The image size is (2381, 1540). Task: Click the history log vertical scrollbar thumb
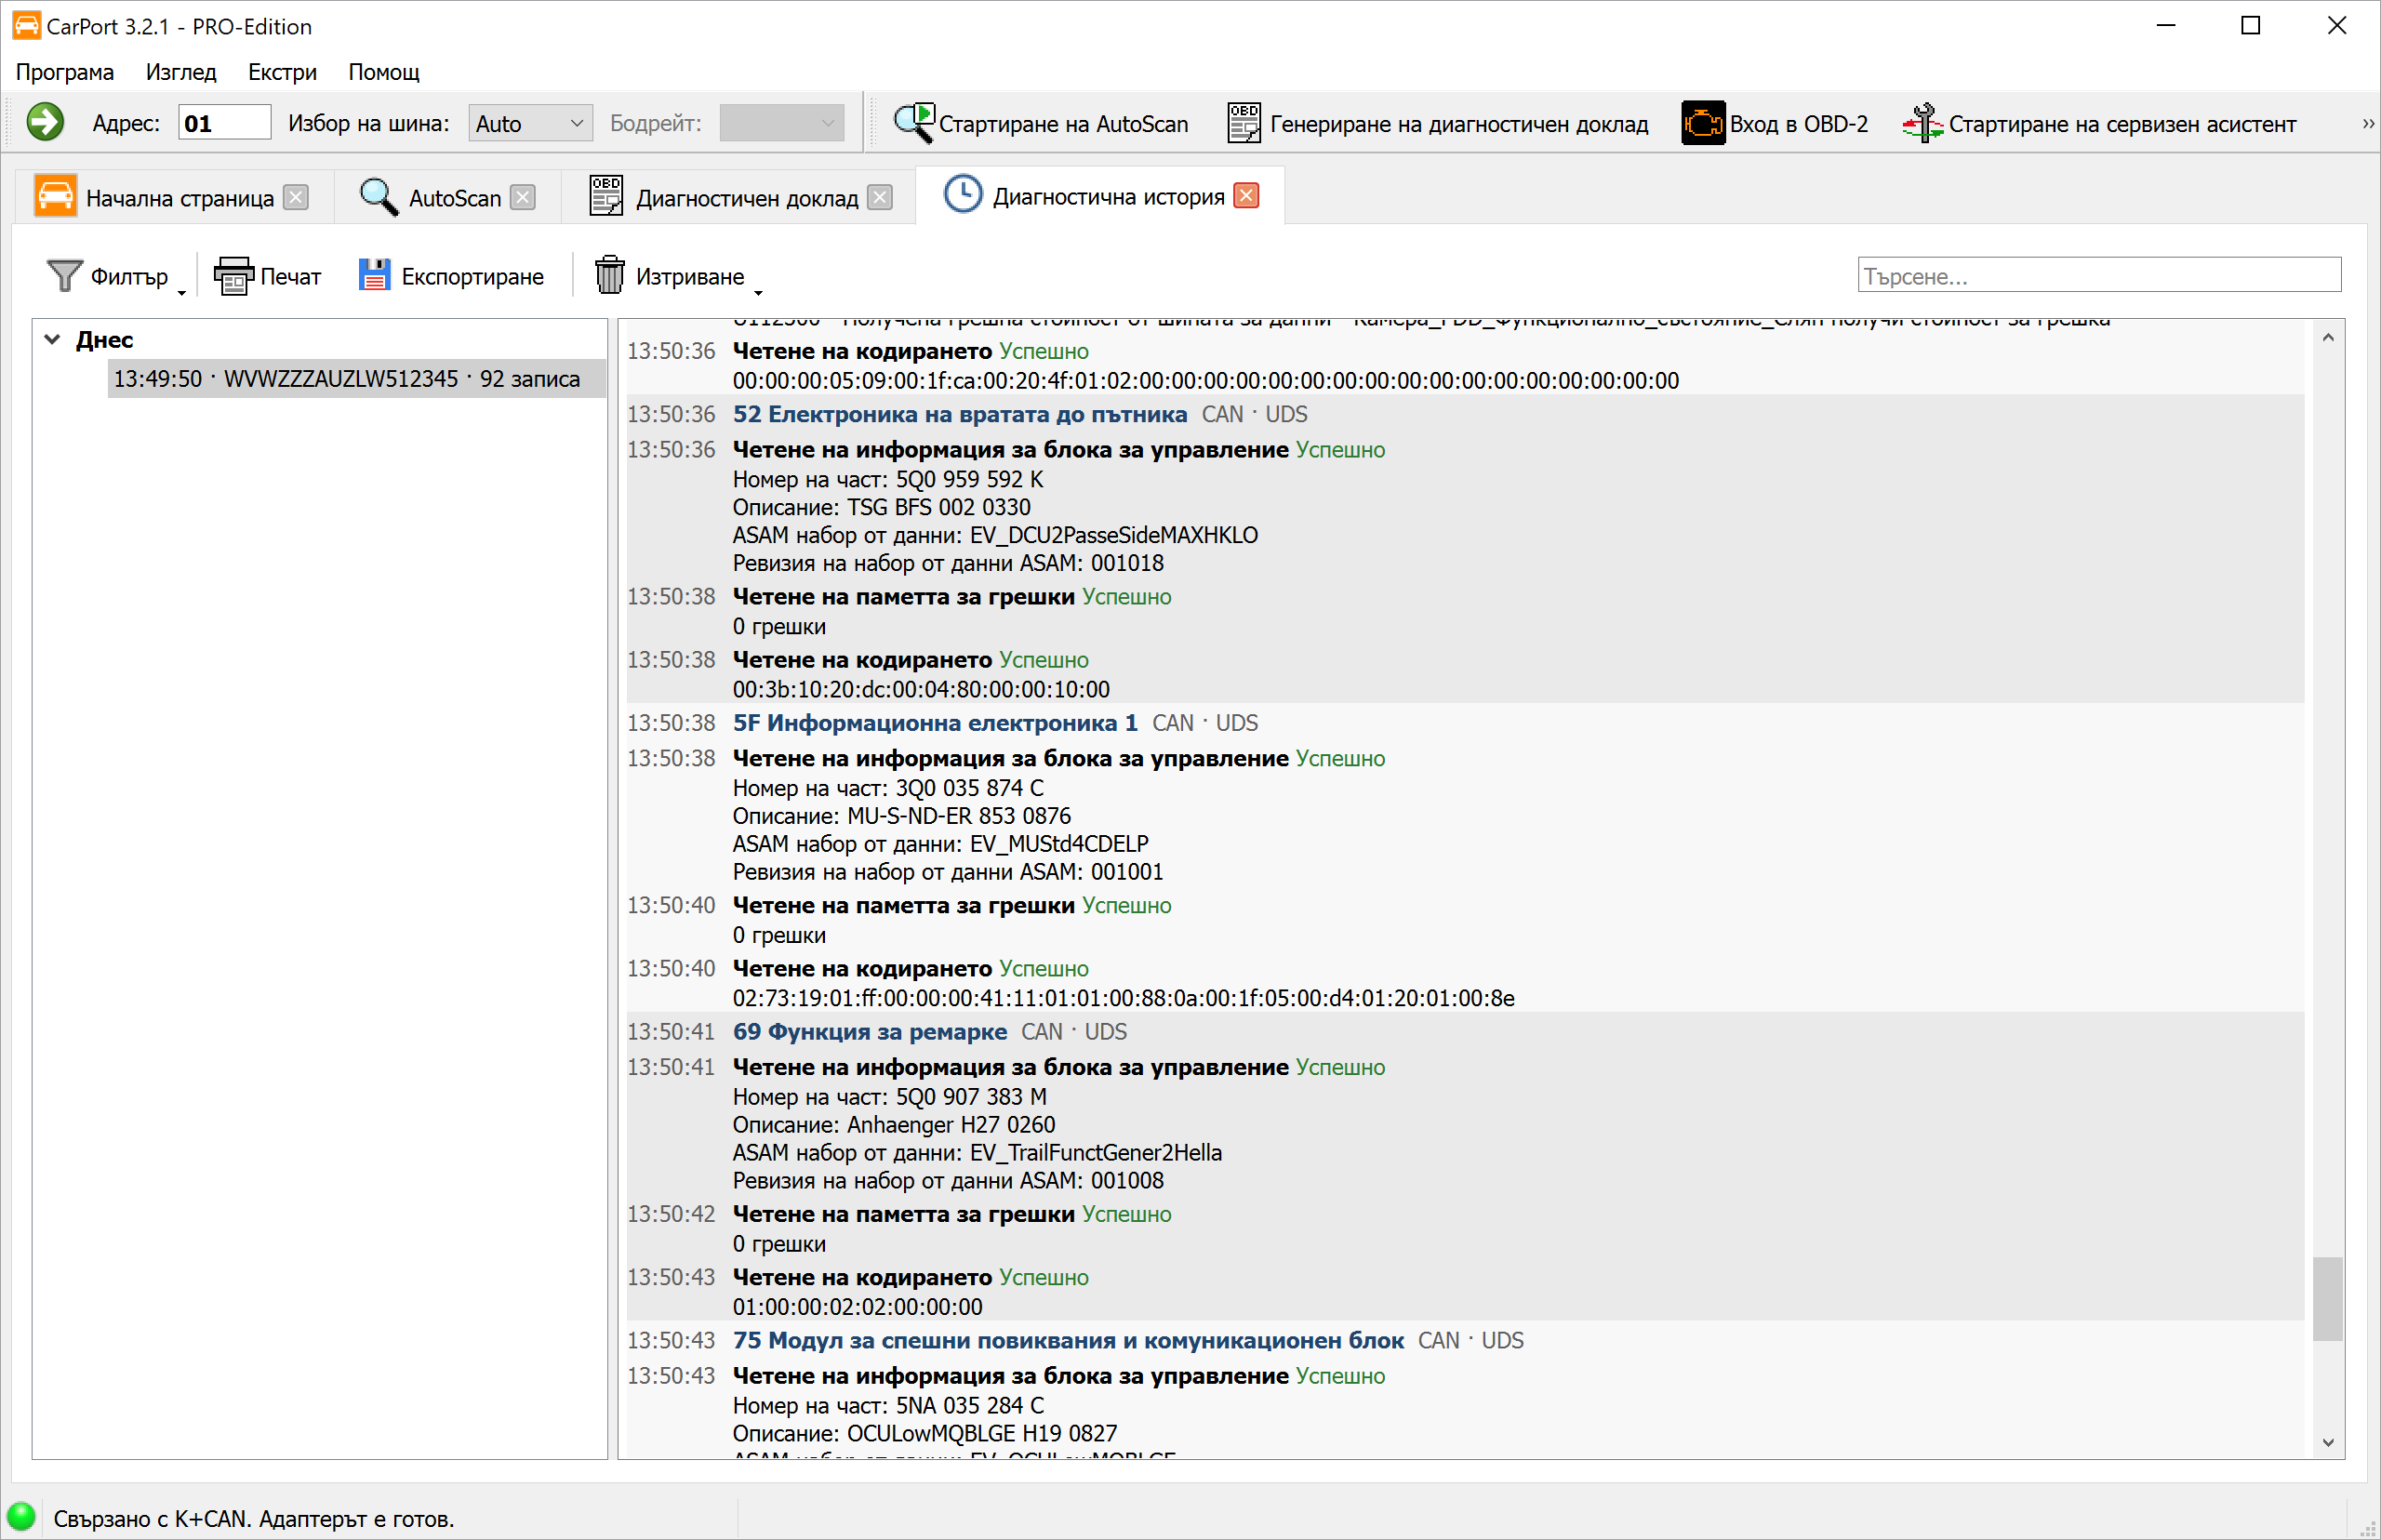[2328, 1298]
